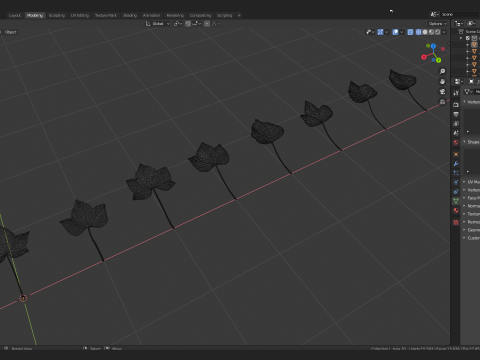Open the viewport Options dropdown
Screen dimensions: 480x360
coord(438,24)
